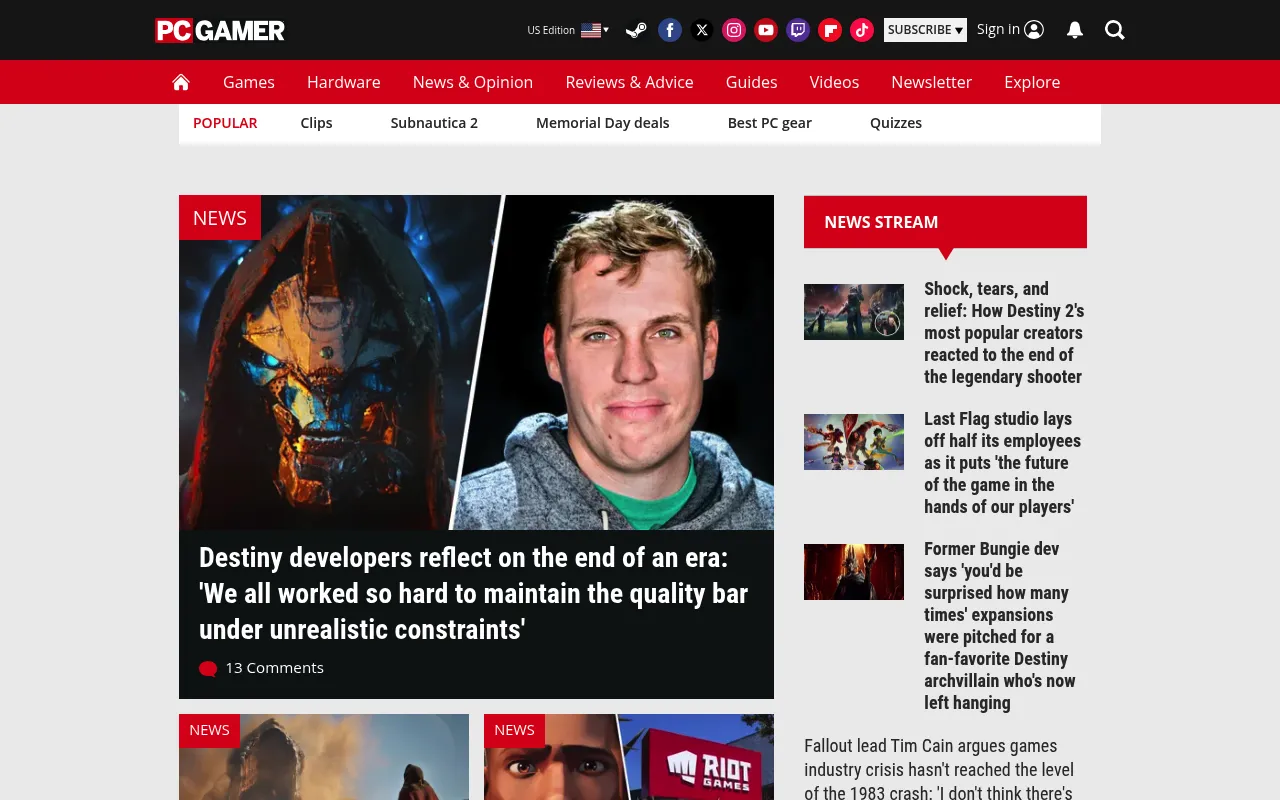Open the lower-left news card image

324,757
